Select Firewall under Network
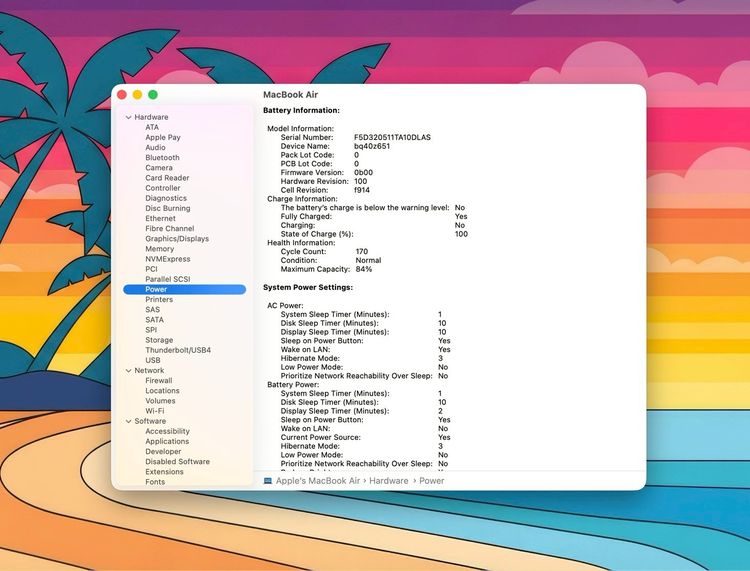The image size is (750, 571). [159, 381]
